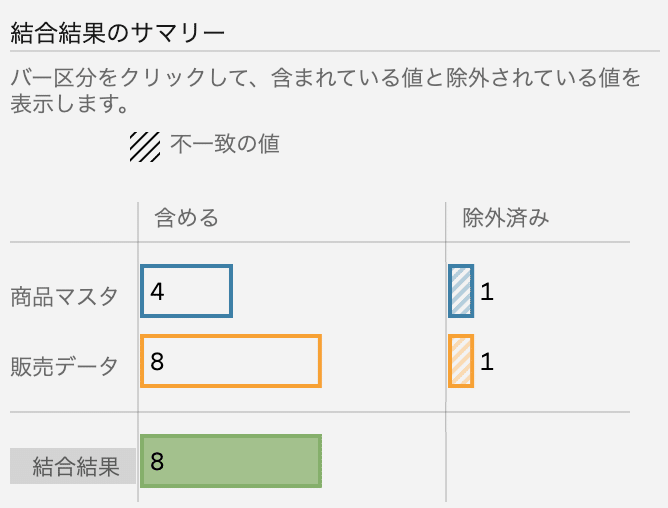The height and width of the screenshot is (508, 668).
Task: Click the number 8 in 販売データ bar
Action: [157, 361]
